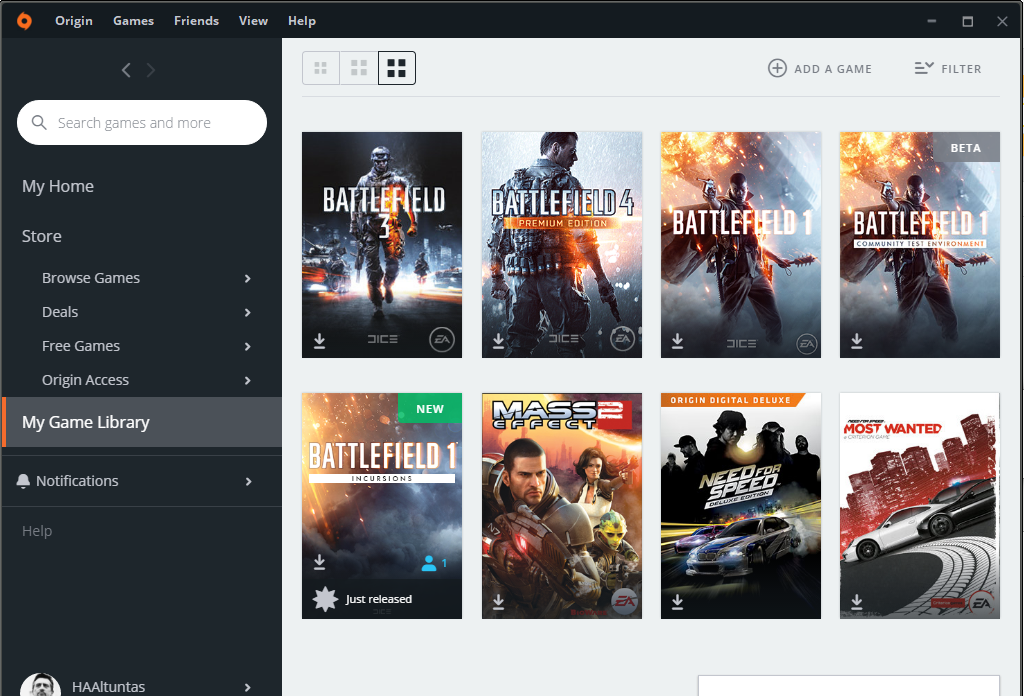Open Origin Access in the sidebar

click(x=86, y=379)
